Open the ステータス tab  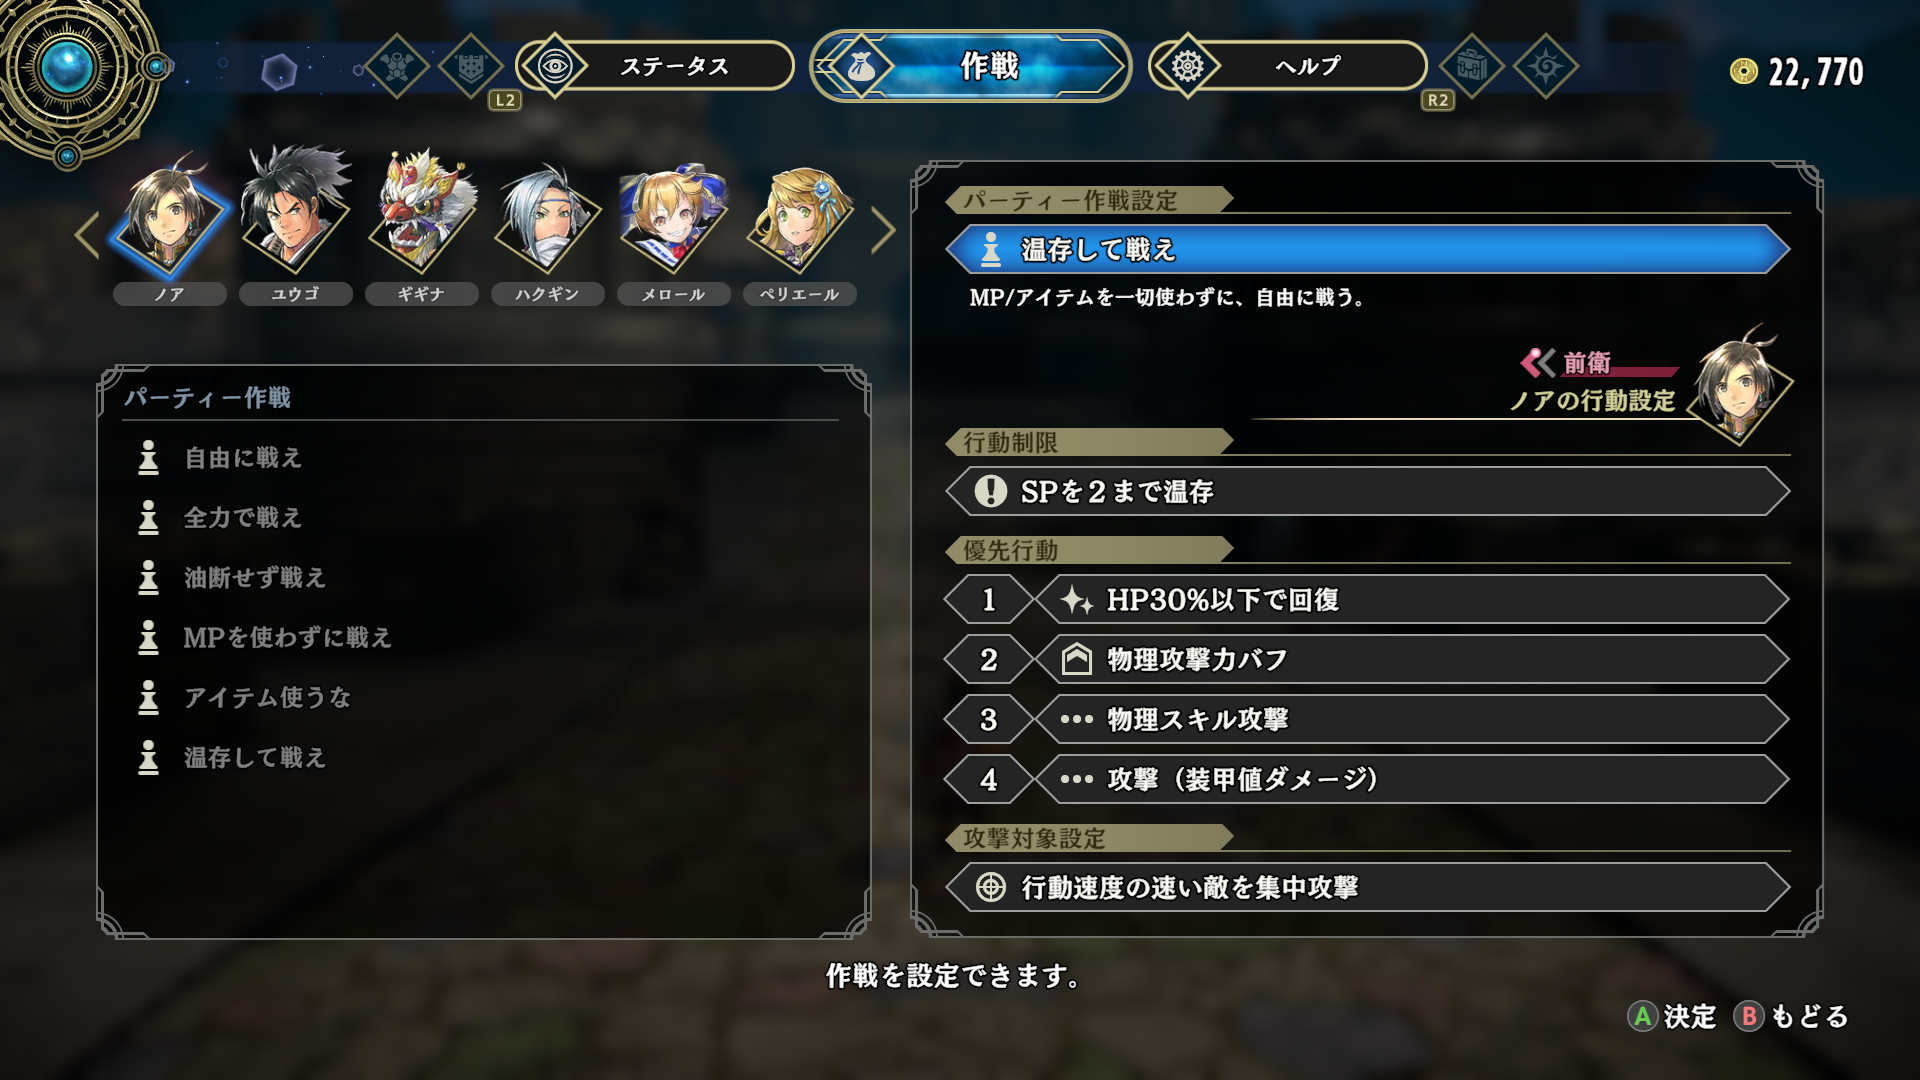click(x=655, y=66)
